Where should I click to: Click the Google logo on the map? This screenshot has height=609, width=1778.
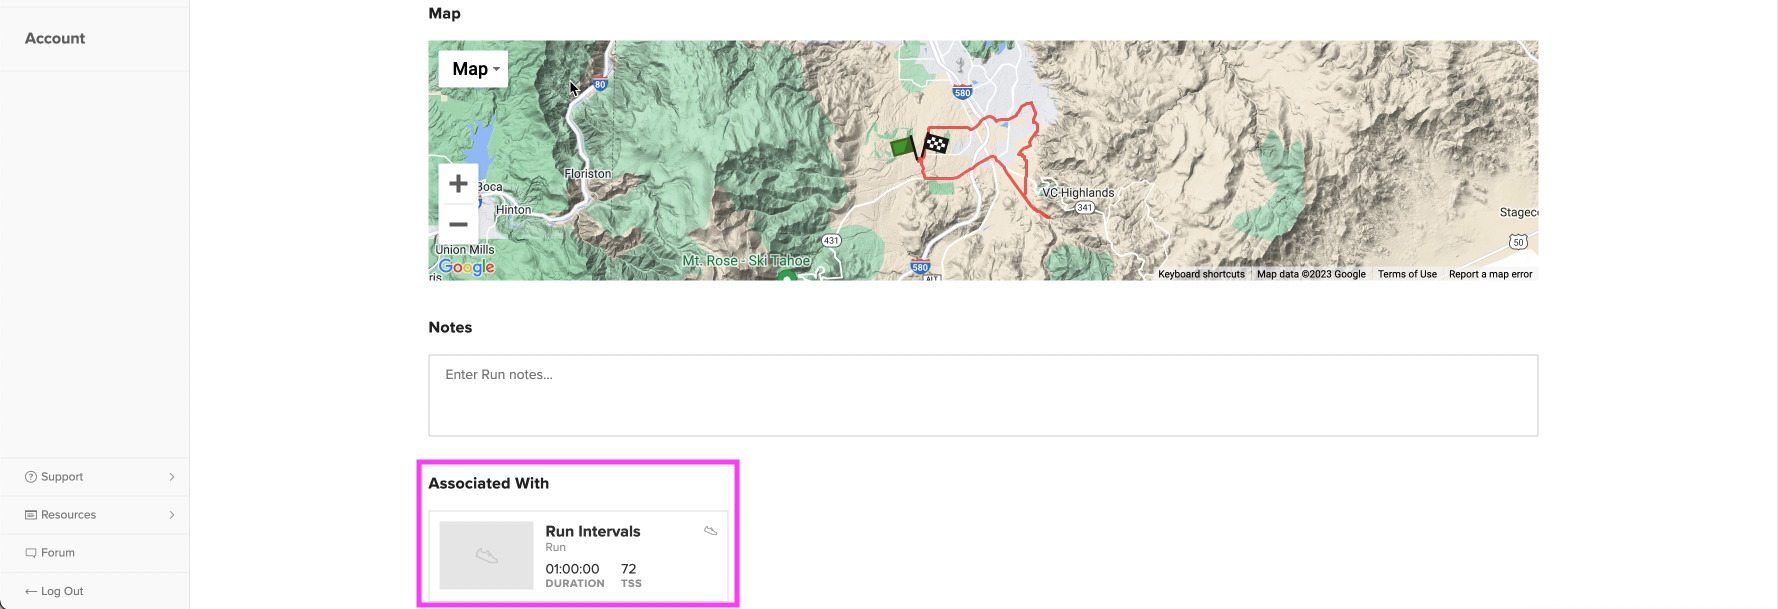(467, 267)
